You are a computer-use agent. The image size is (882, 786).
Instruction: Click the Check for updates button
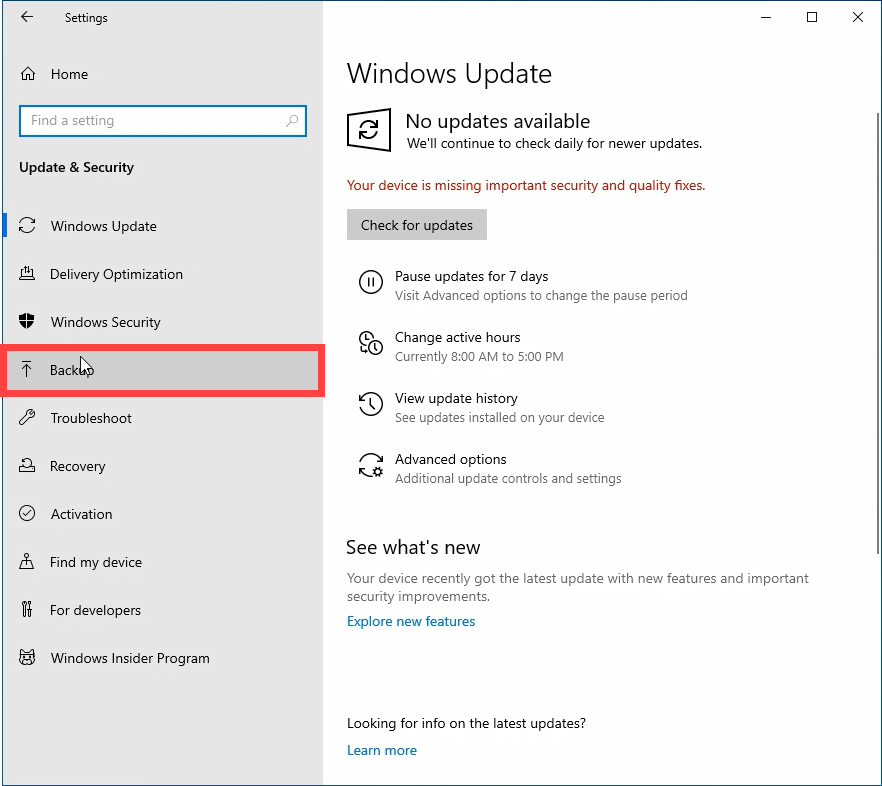point(417,225)
